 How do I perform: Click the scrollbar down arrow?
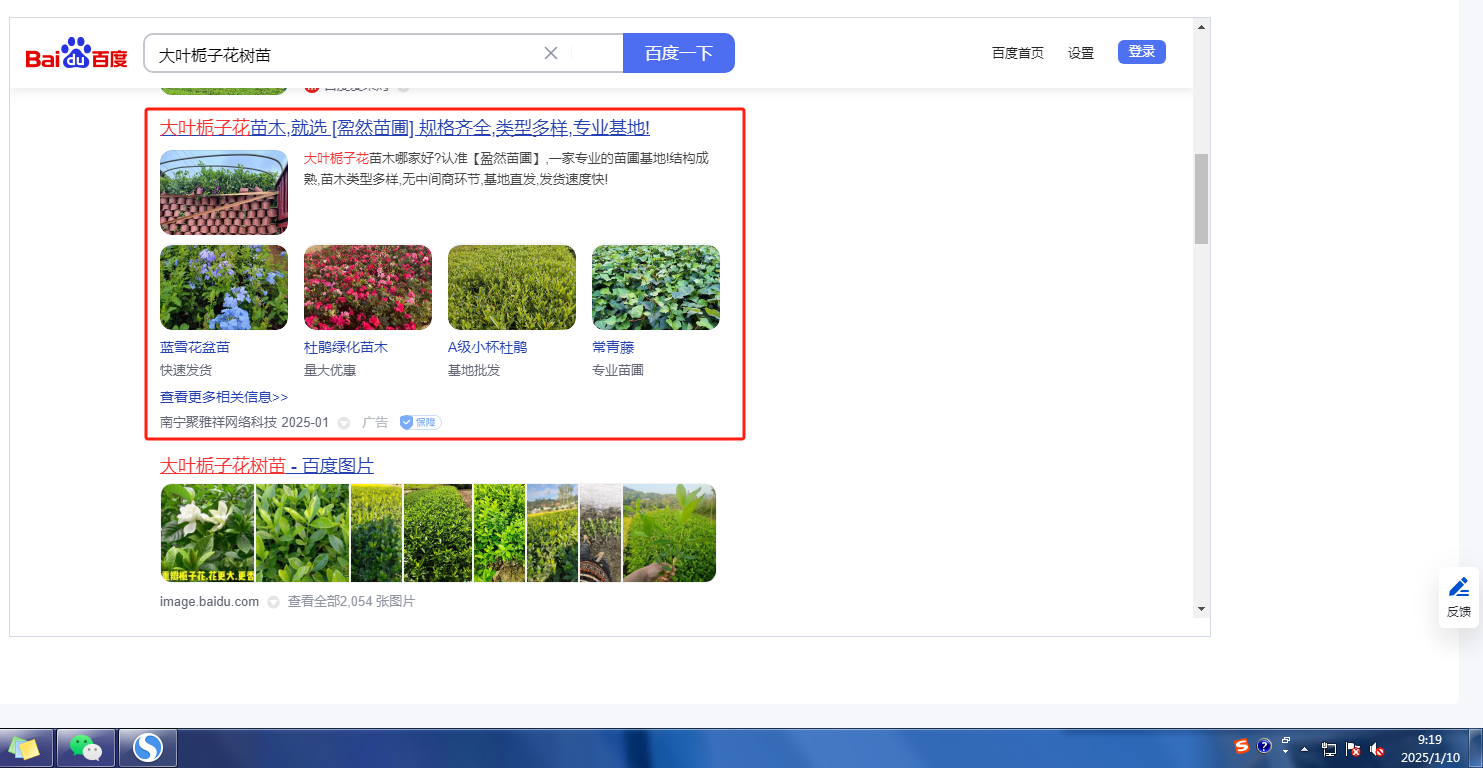(1201, 609)
